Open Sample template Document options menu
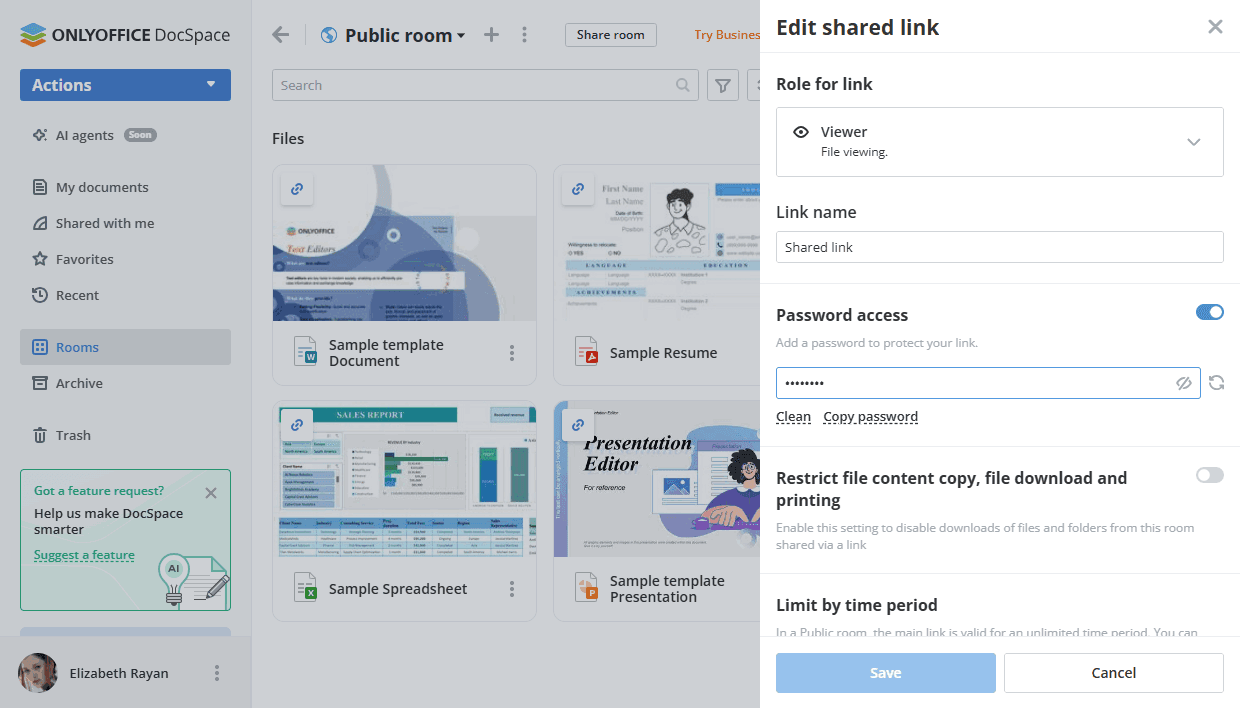The width and height of the screenshot is (1240, 708). coord(512,353)
